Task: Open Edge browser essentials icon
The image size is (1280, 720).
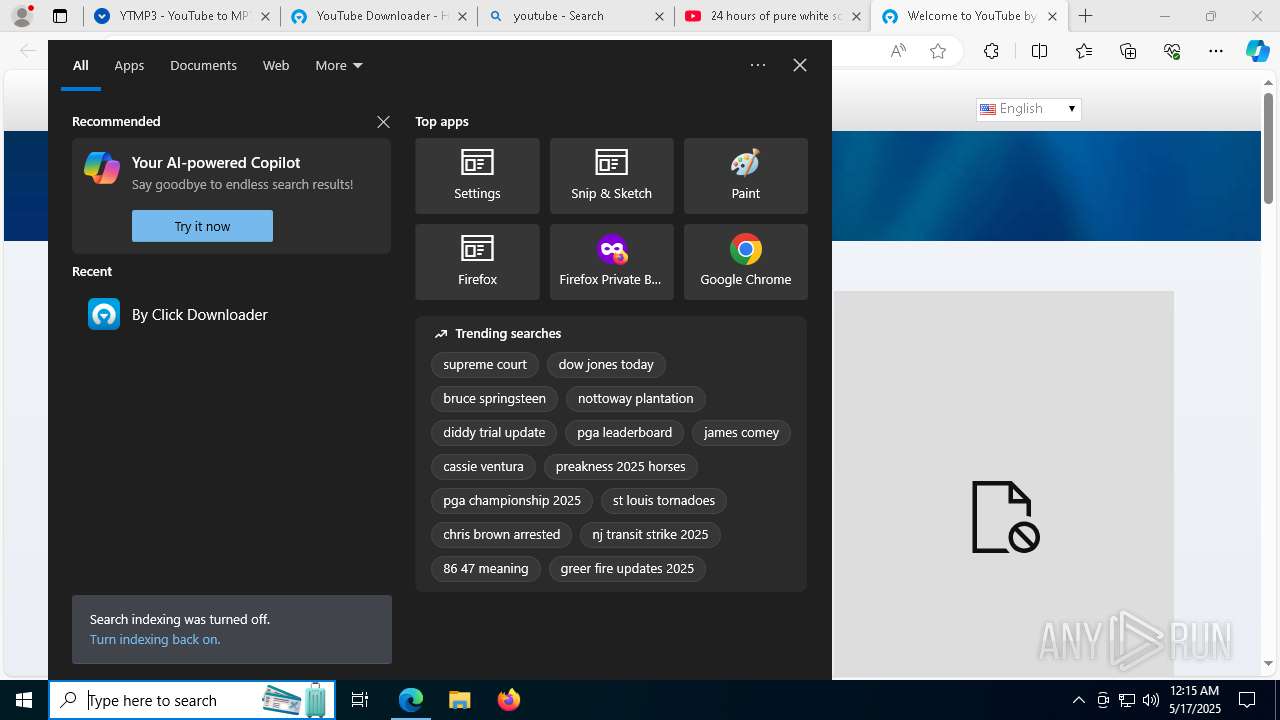Action: (1172, 51)
